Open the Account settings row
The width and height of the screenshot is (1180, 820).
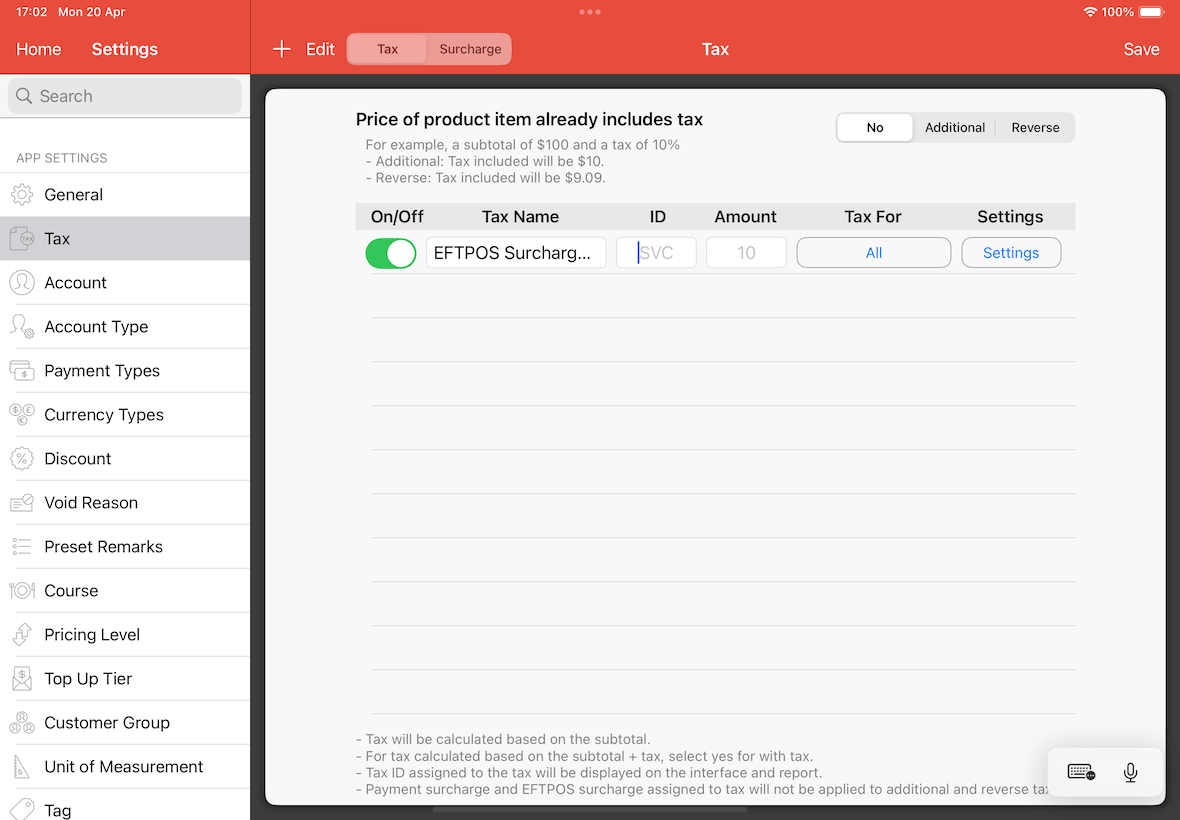coord(125,283)
